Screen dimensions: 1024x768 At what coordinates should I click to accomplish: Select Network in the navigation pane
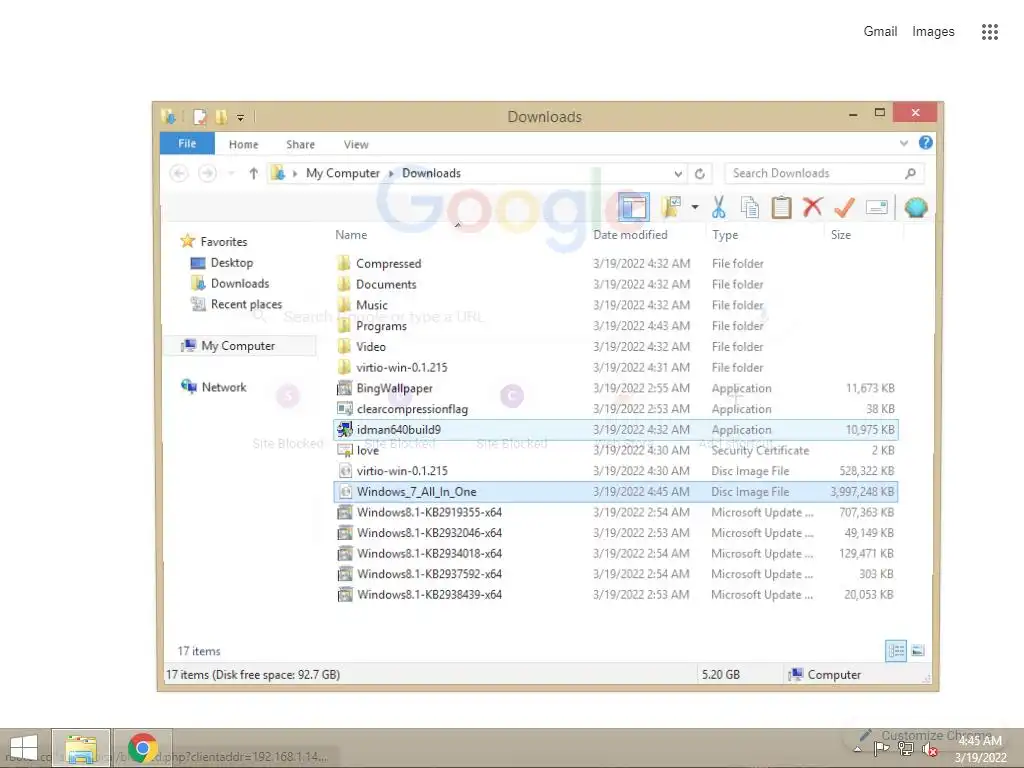tap(223, 387)
